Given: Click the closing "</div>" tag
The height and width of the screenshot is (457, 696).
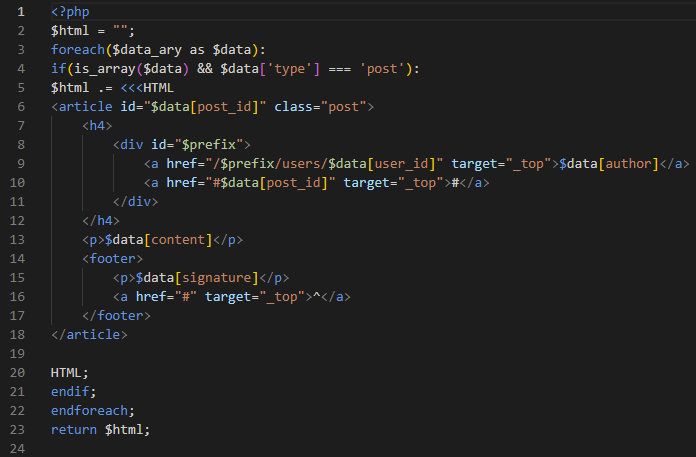Looking at the screenshot, I should point(136,202).
